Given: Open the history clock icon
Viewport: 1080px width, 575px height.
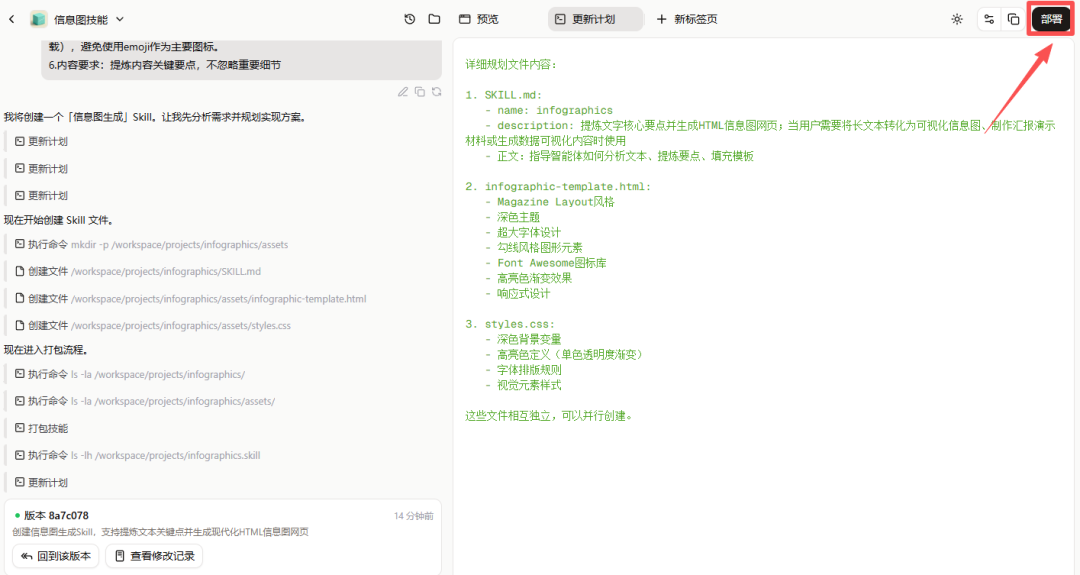Looking at the screenshot, I should 410,19.
